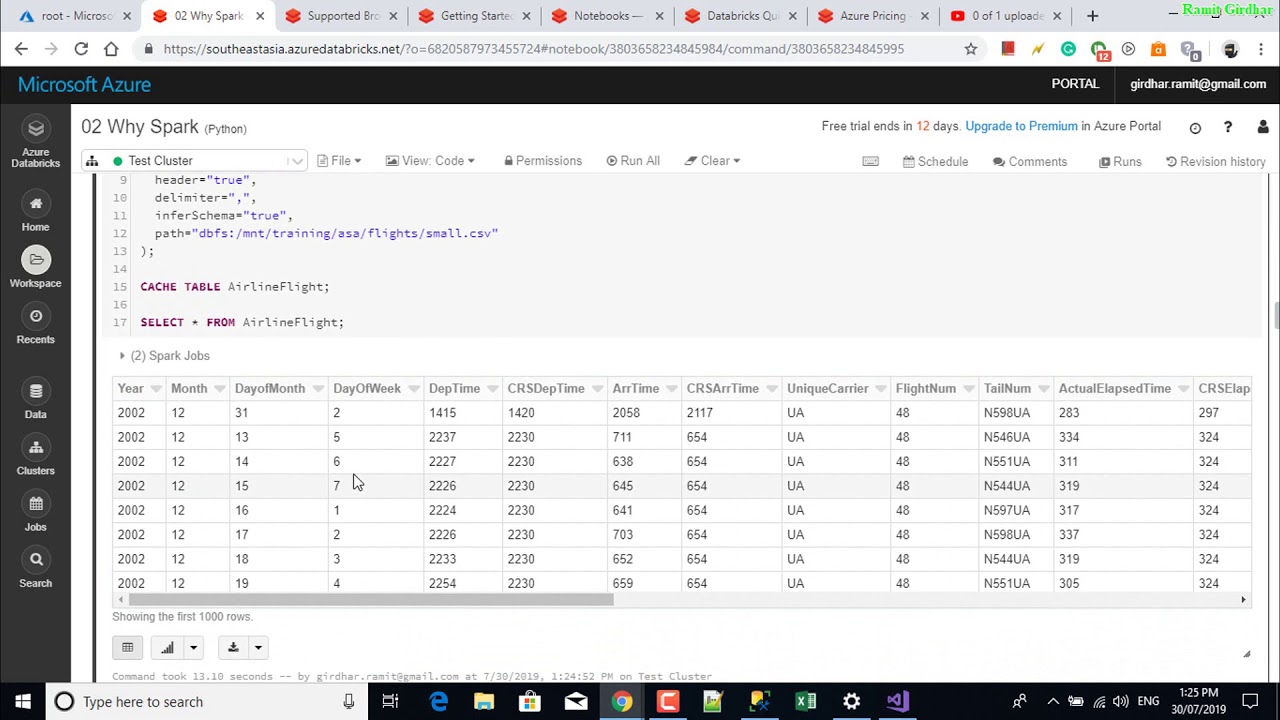The image size is (1280, 720).
Task: Click the Windows search box
Action: pos(205,701)
